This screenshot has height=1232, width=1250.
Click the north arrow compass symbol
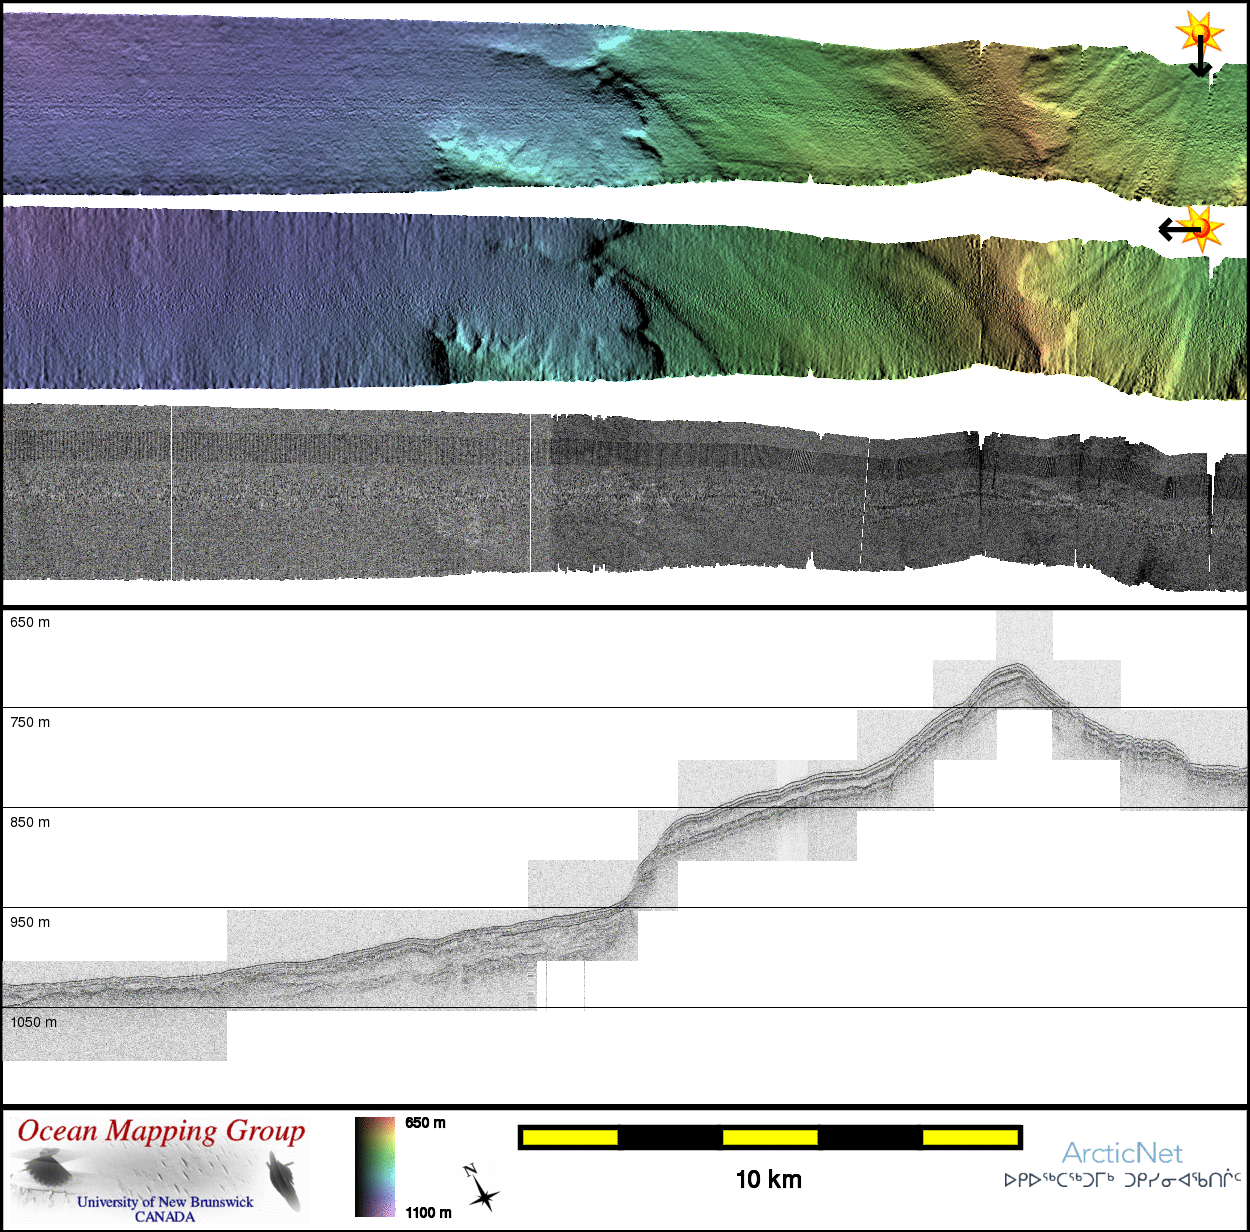coord(482,1188)
